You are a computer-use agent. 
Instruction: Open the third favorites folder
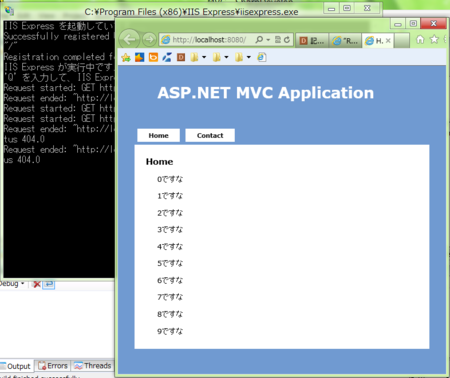(239, 57)
